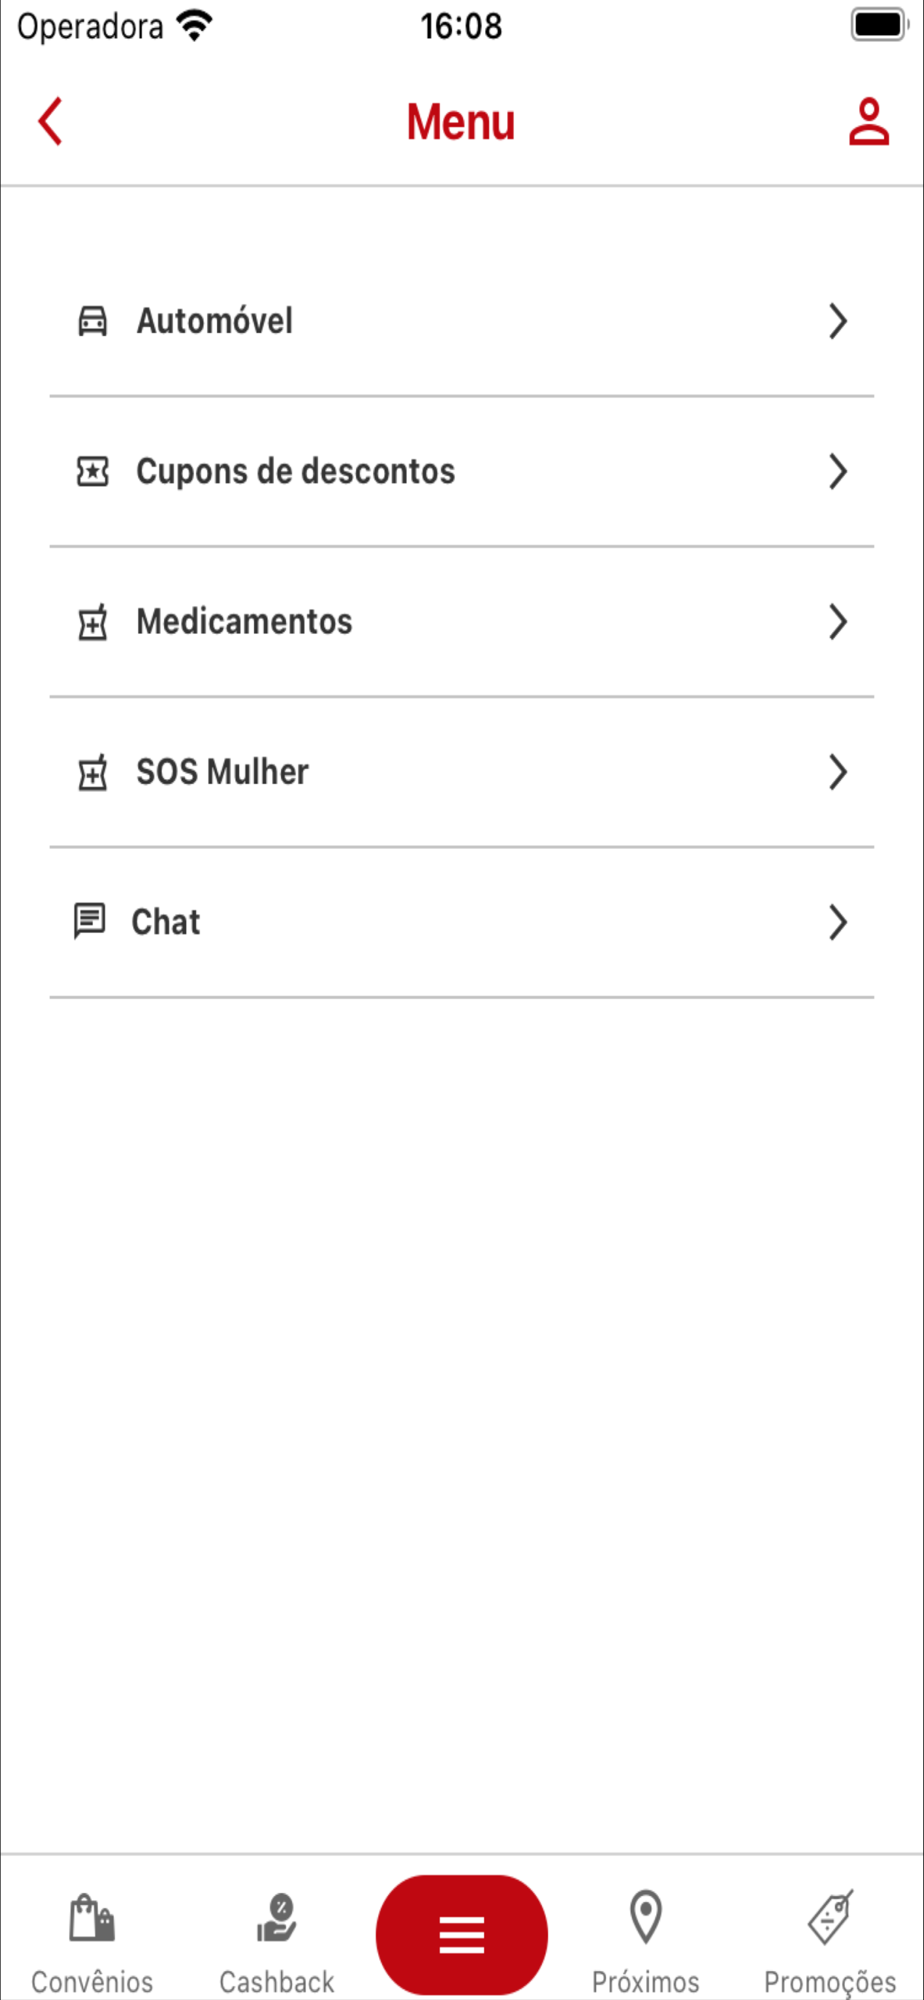Click the coupon star ticket icon
924x2000 pixels.
(93, 471)
